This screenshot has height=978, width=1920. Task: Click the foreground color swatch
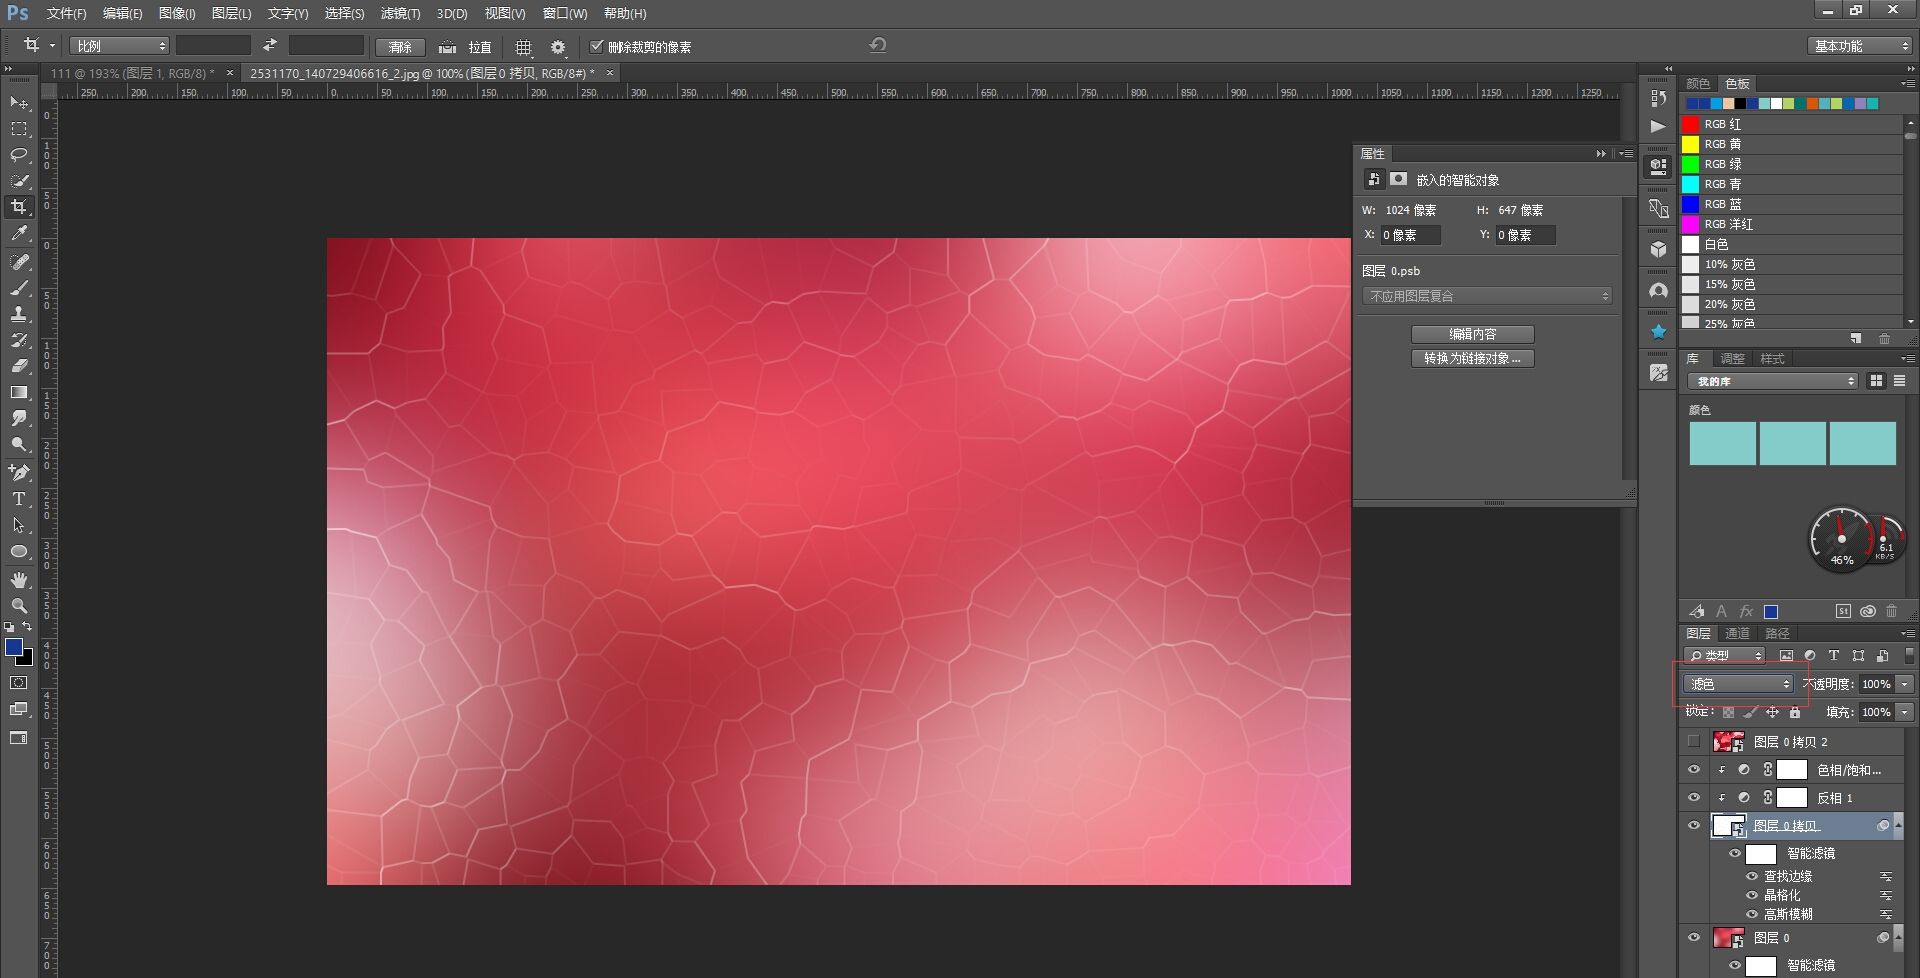point(14,647)
